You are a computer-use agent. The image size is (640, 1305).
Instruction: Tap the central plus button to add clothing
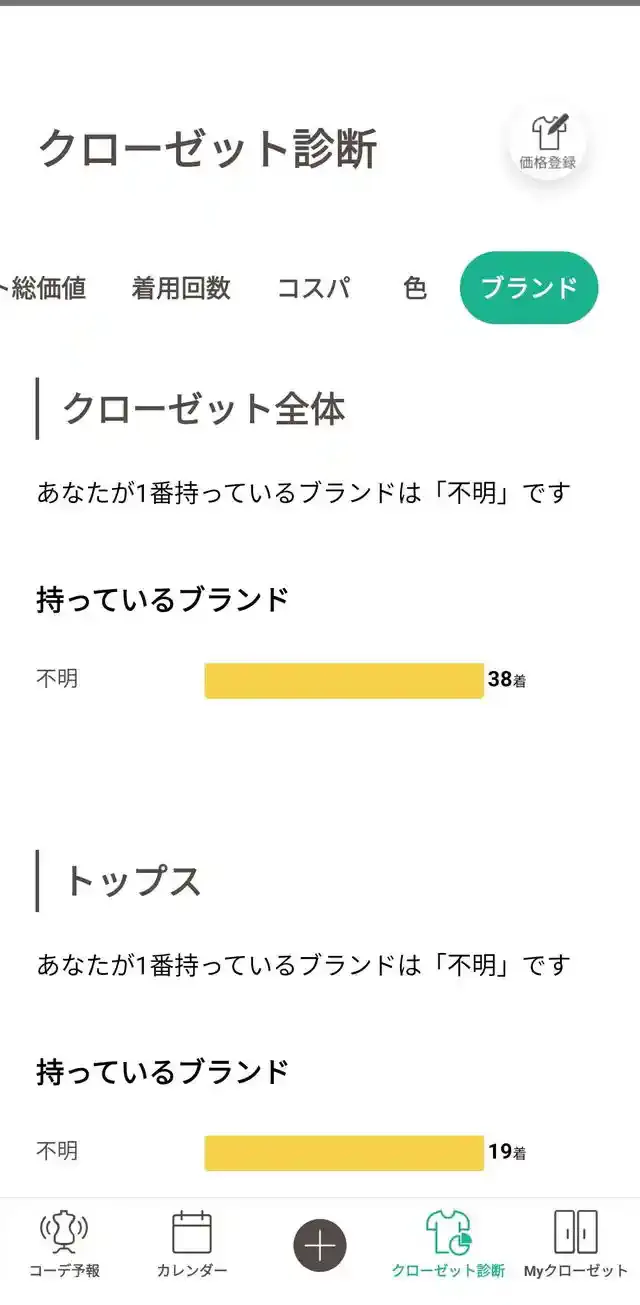(318, 1243)
